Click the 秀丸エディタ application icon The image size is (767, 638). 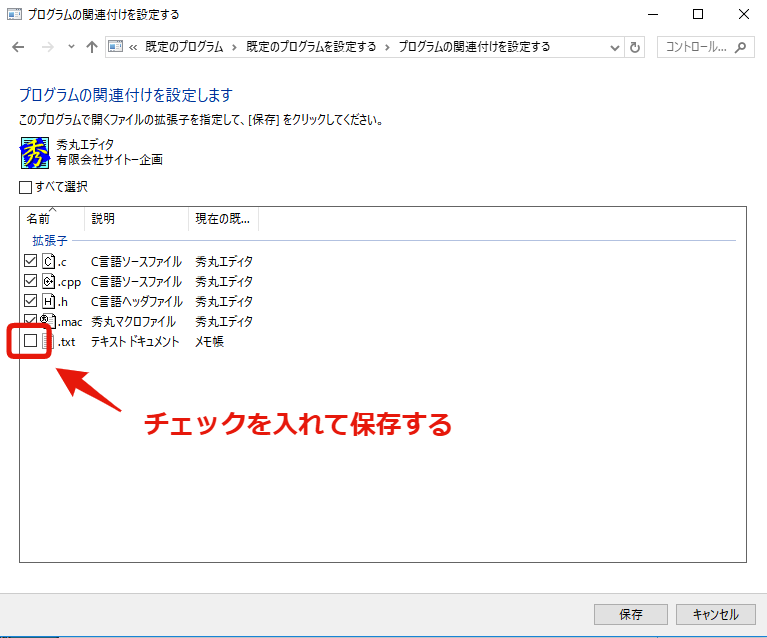point(35,153)
